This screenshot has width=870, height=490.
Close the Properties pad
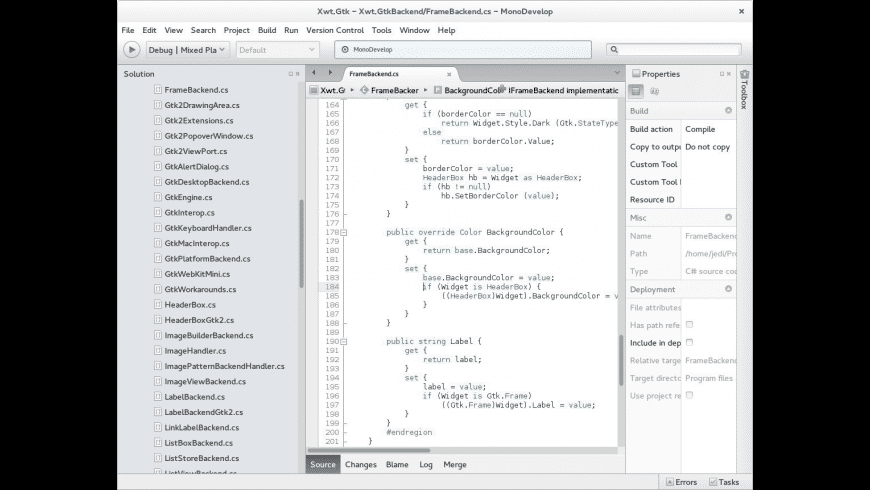point(729,74)
